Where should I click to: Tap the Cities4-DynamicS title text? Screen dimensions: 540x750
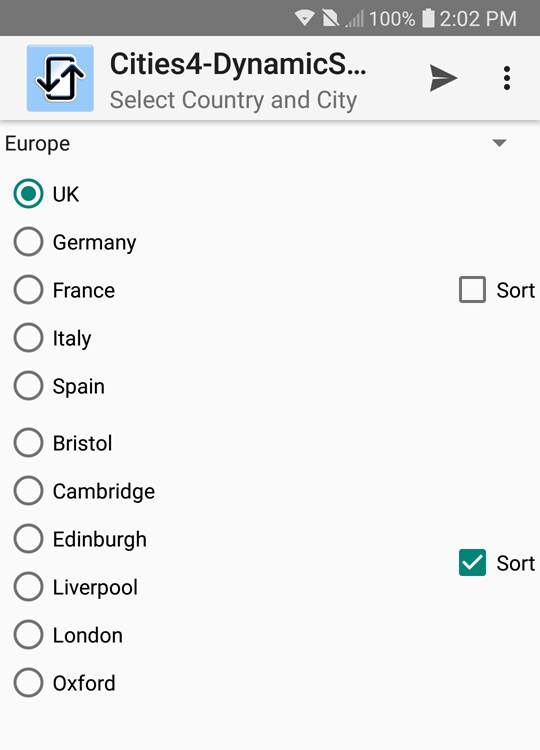(238, 64)
